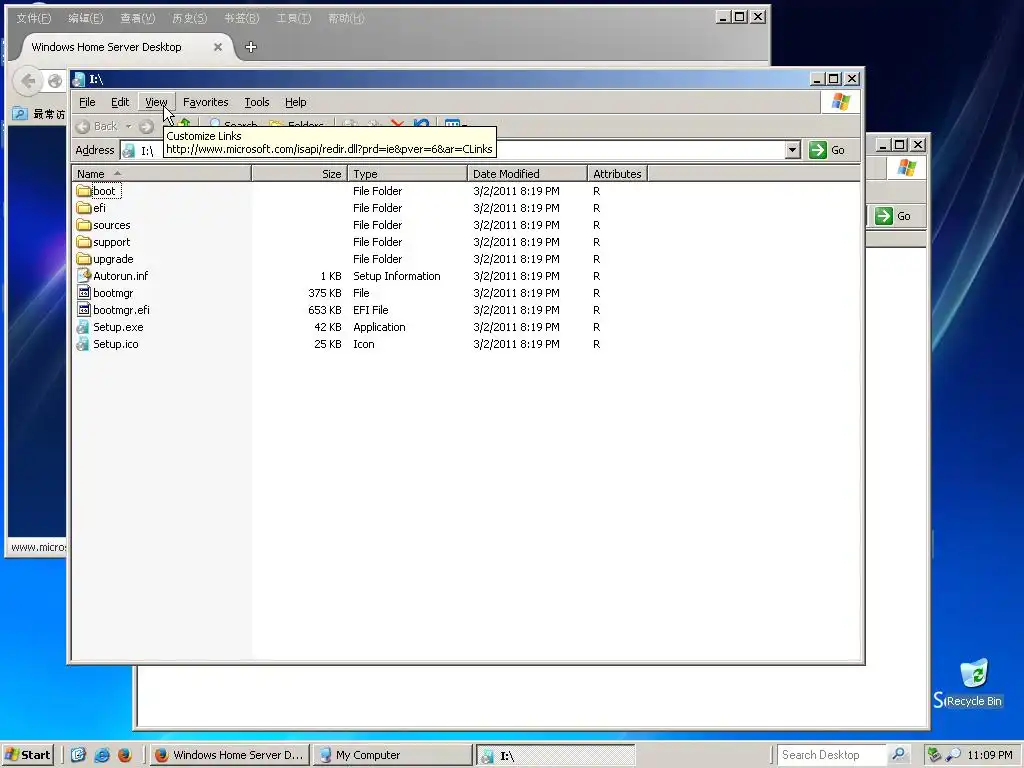The width and height of the screenshot is (1024, 768).
Task: Open a new Firefox tab with plus
Action: click(251, 47)
